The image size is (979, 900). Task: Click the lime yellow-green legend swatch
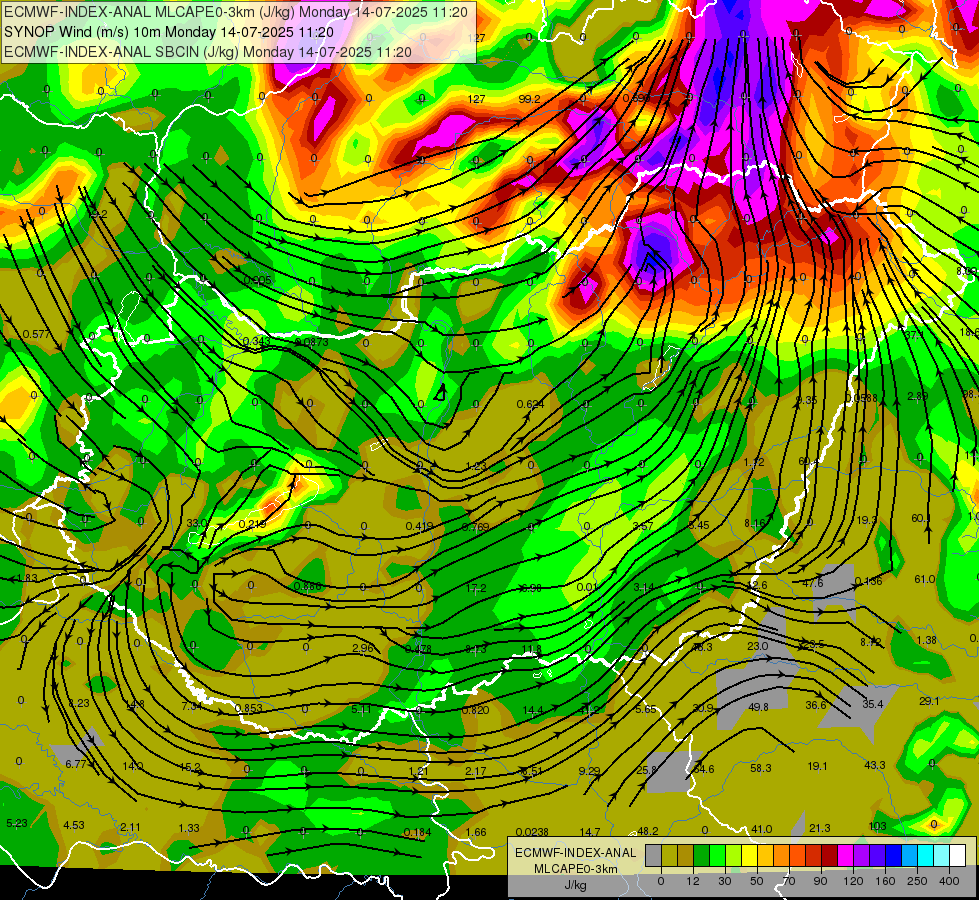734,856
